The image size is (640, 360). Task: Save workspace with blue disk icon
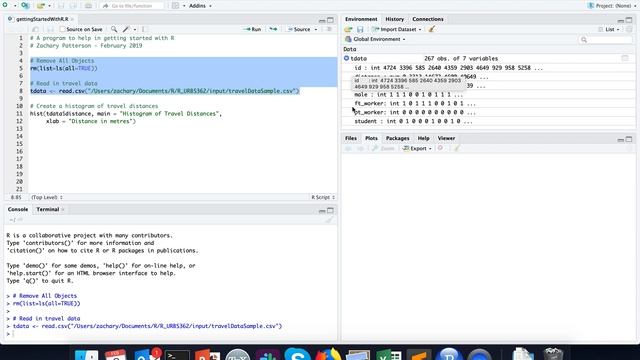coord(360,29)
